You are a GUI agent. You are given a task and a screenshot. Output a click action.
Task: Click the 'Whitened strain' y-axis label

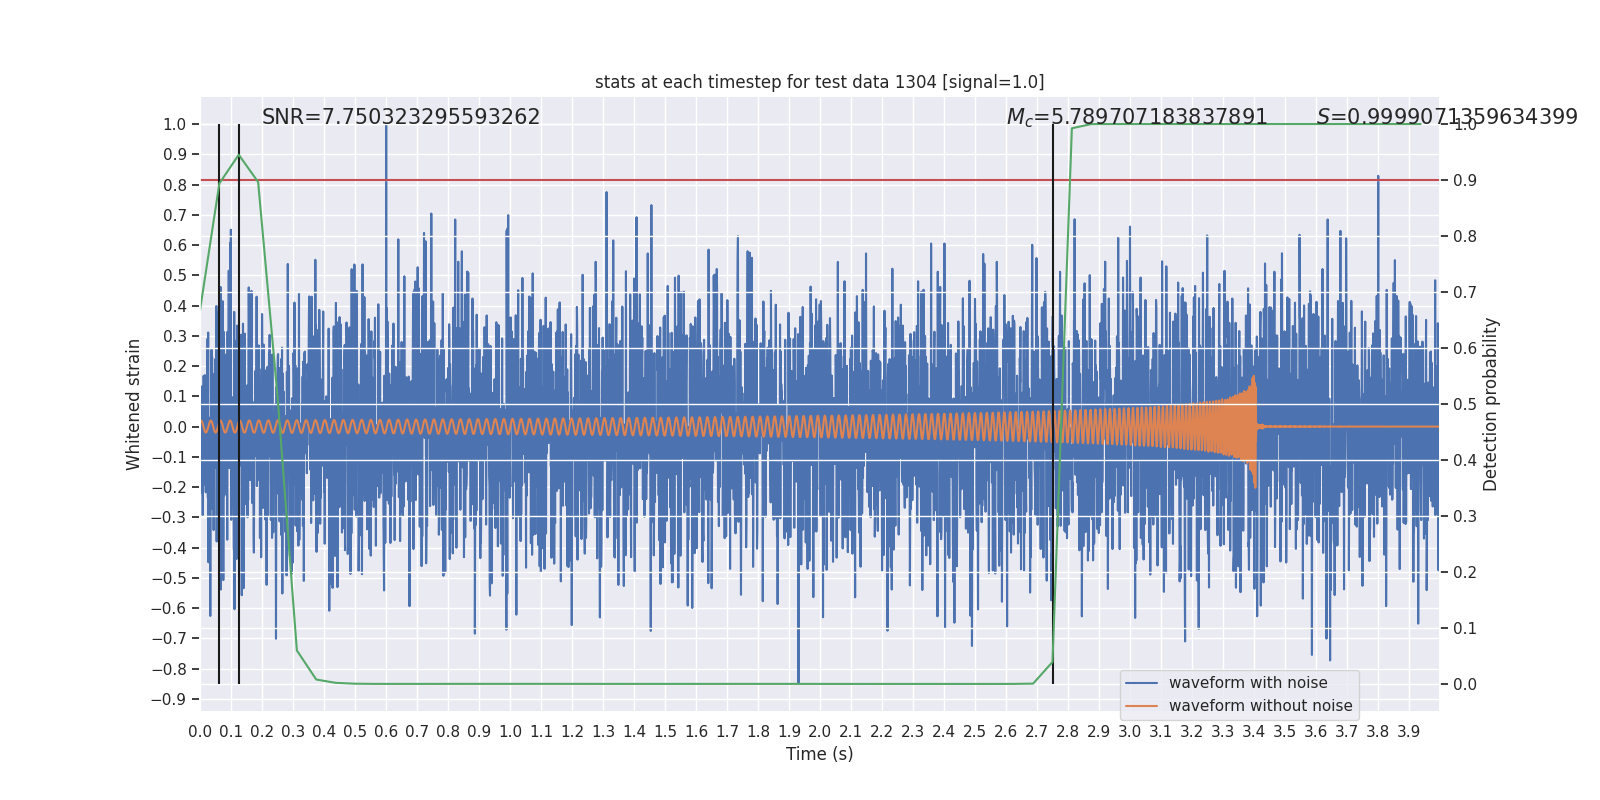click(133, 404)
